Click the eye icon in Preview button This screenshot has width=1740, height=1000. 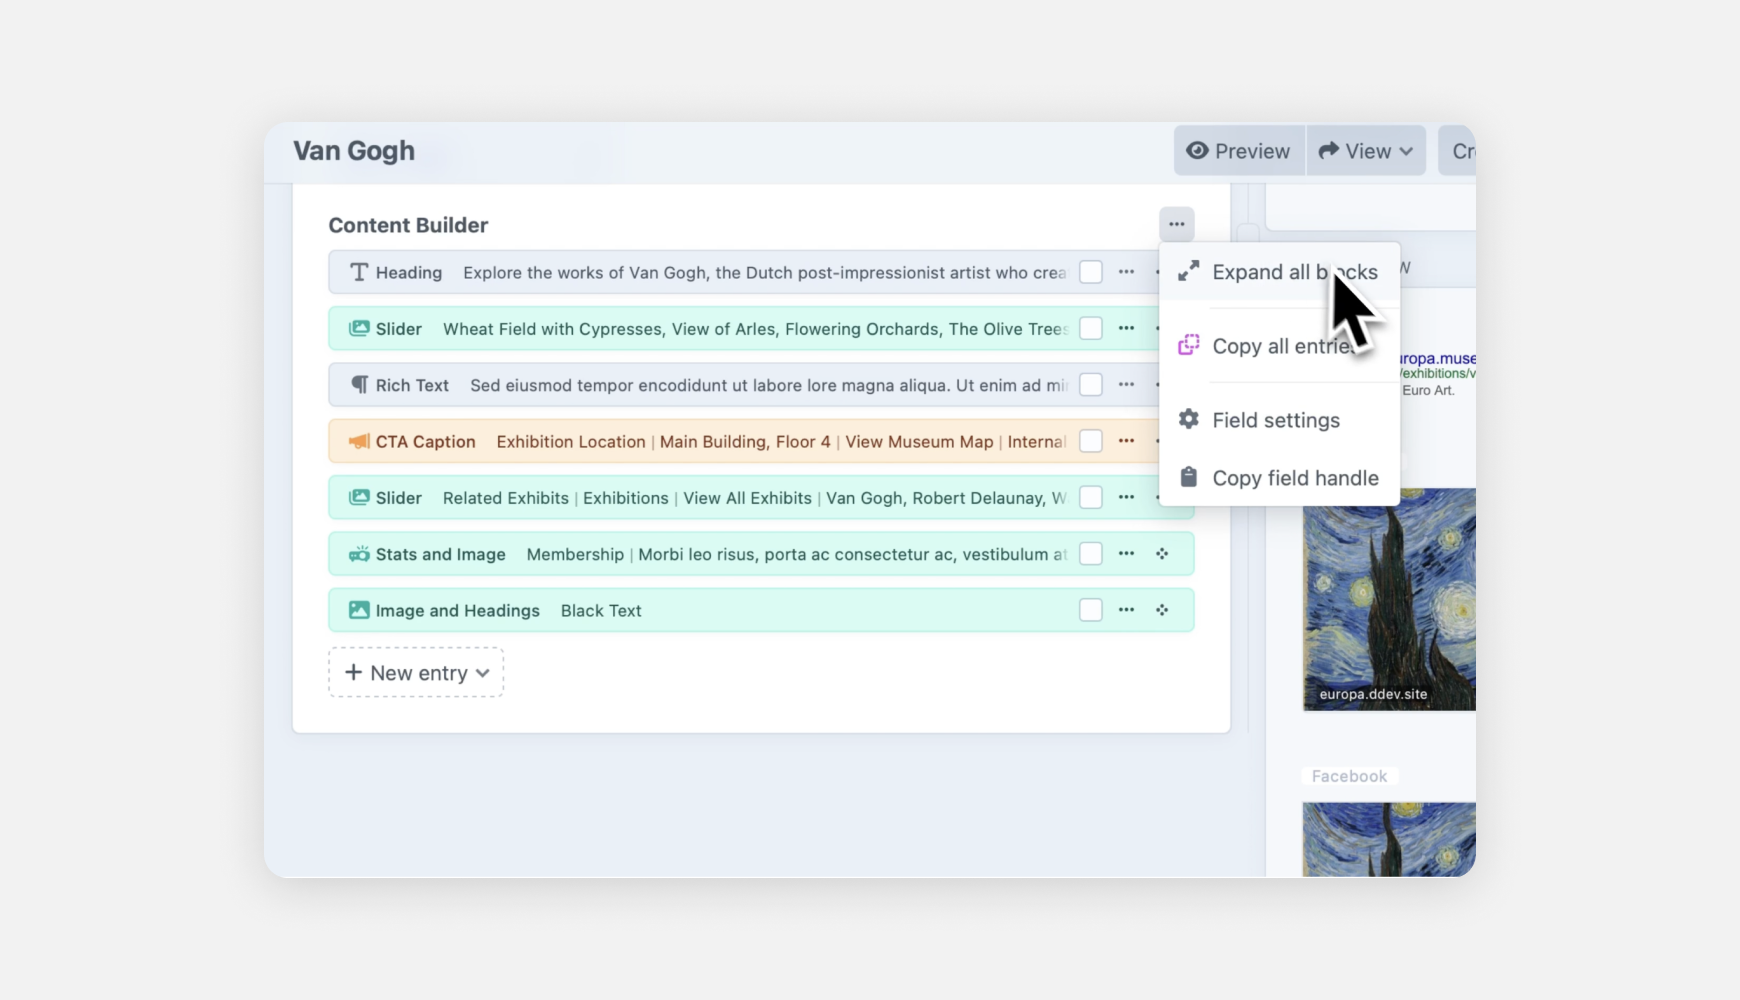pyautogui.click(x=1197, y=151)
